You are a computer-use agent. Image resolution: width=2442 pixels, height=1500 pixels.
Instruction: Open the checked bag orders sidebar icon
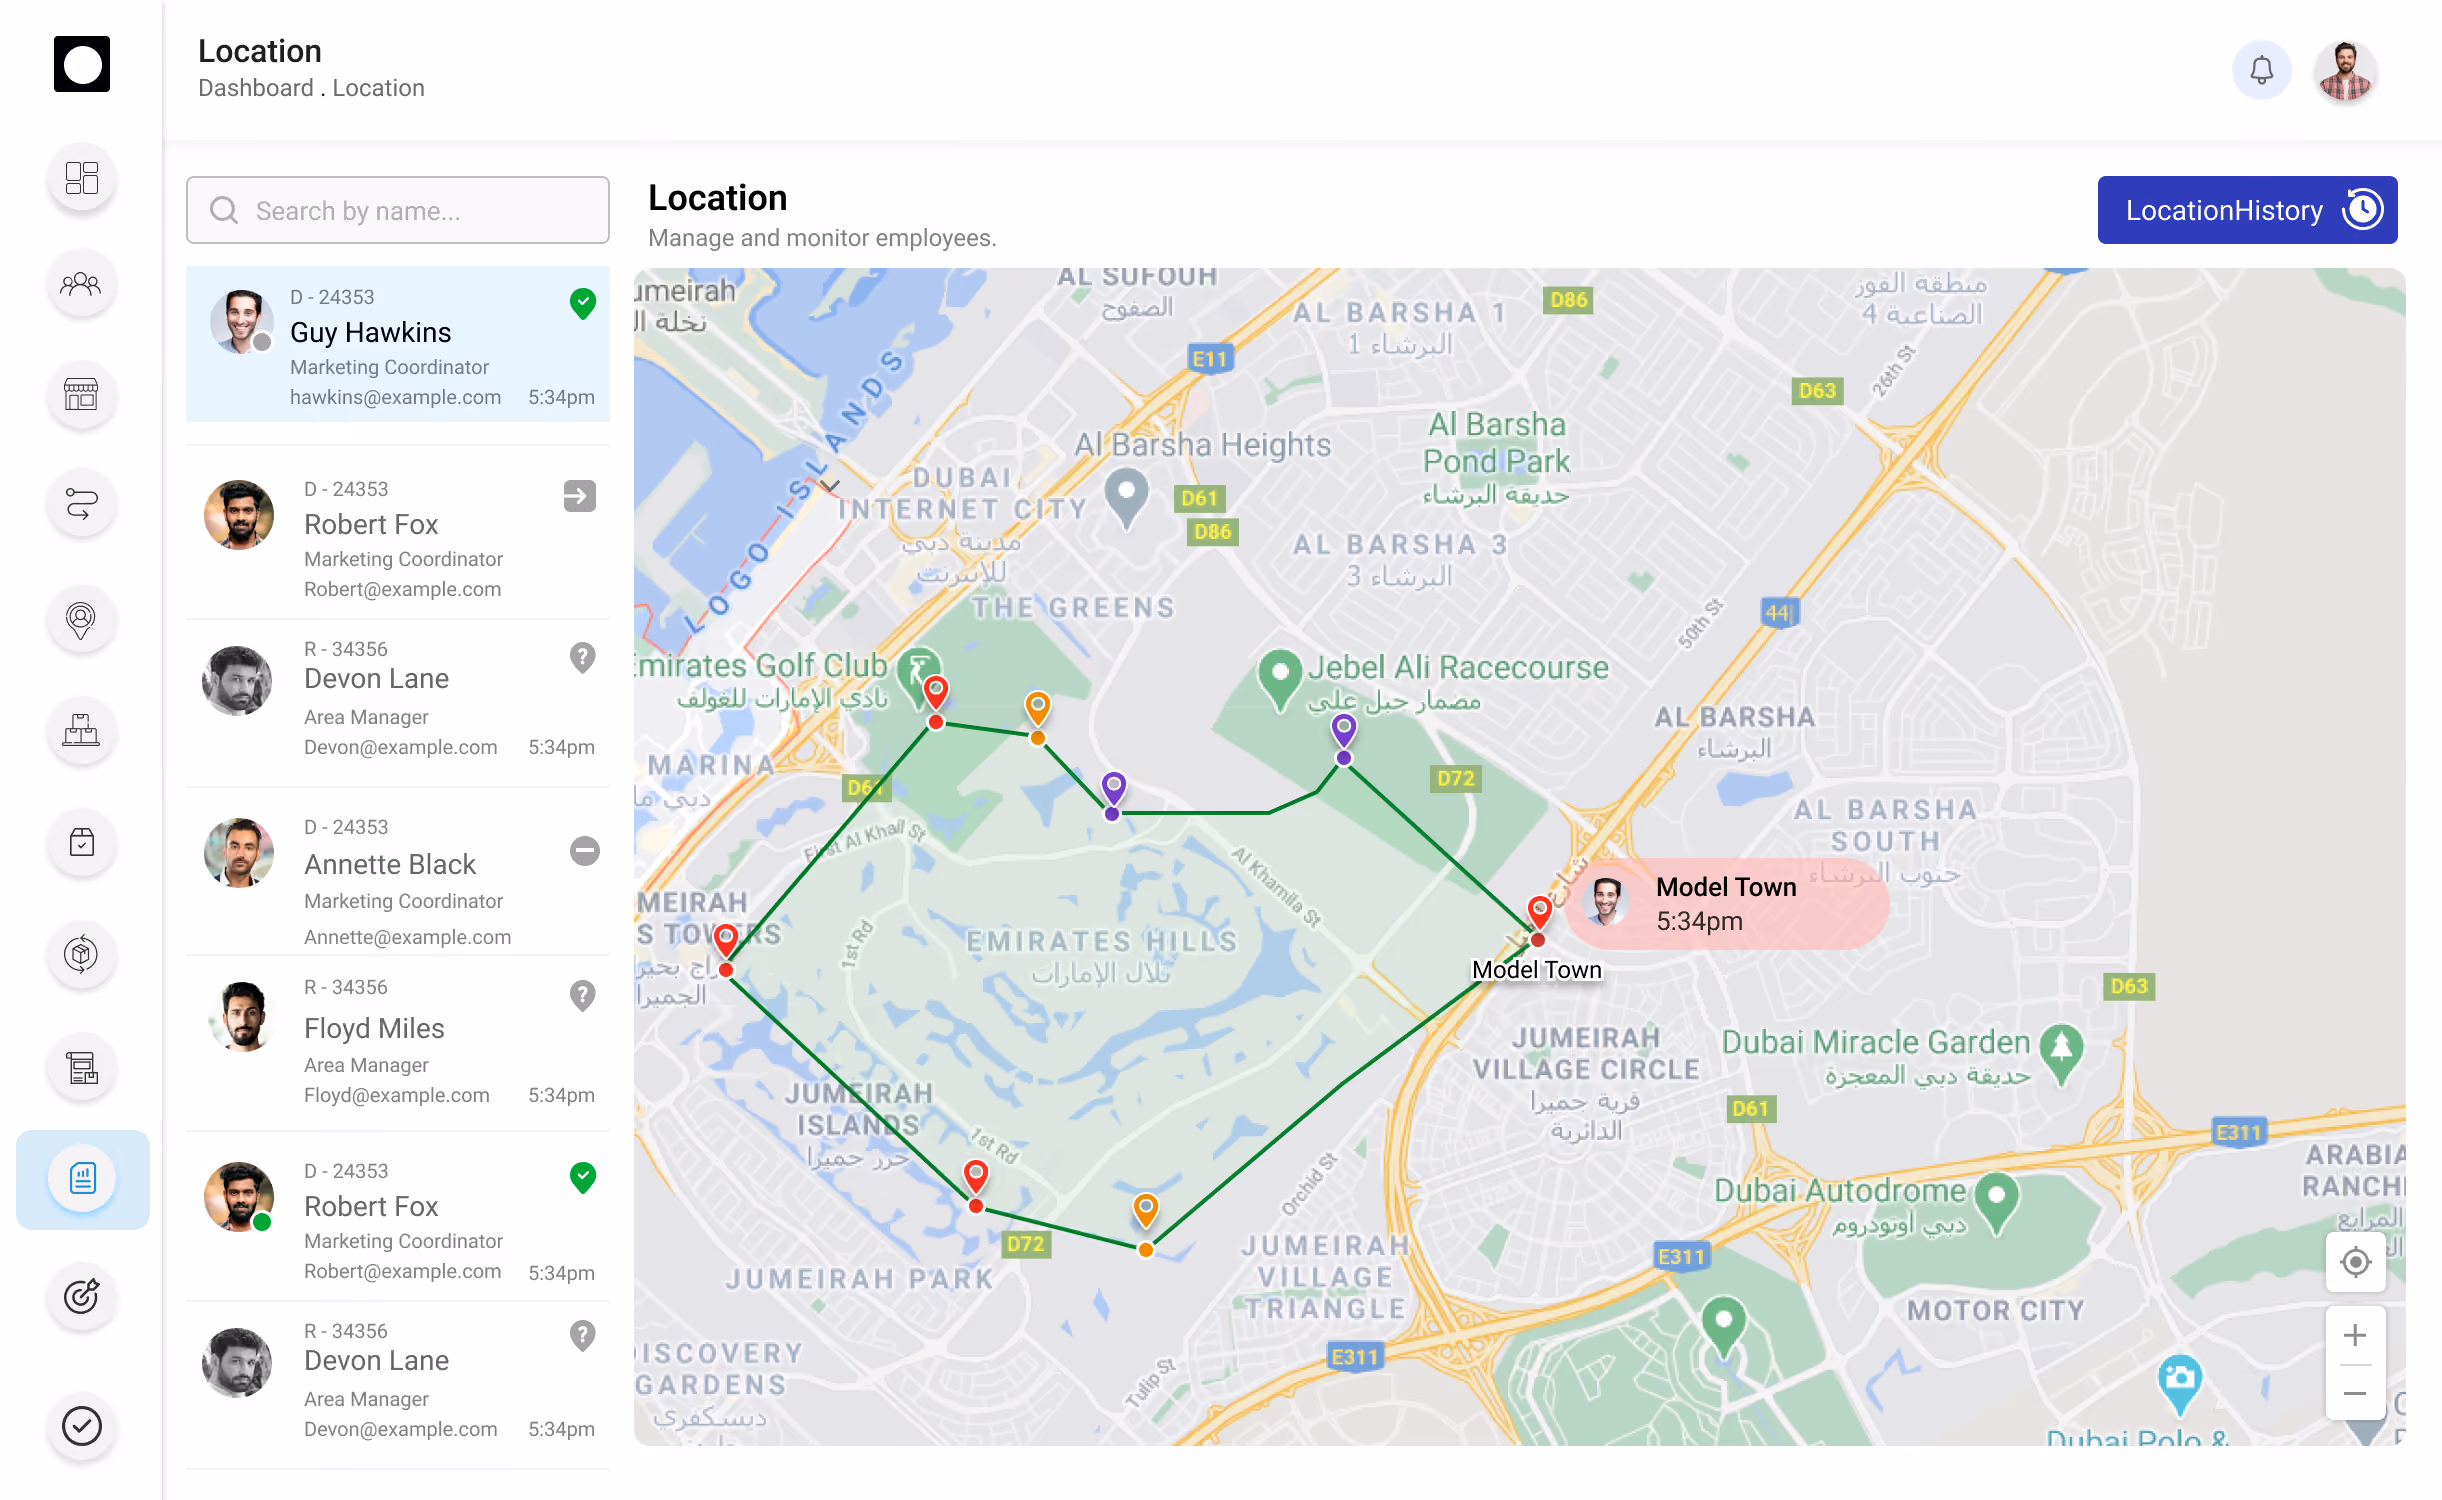[82, 843]
